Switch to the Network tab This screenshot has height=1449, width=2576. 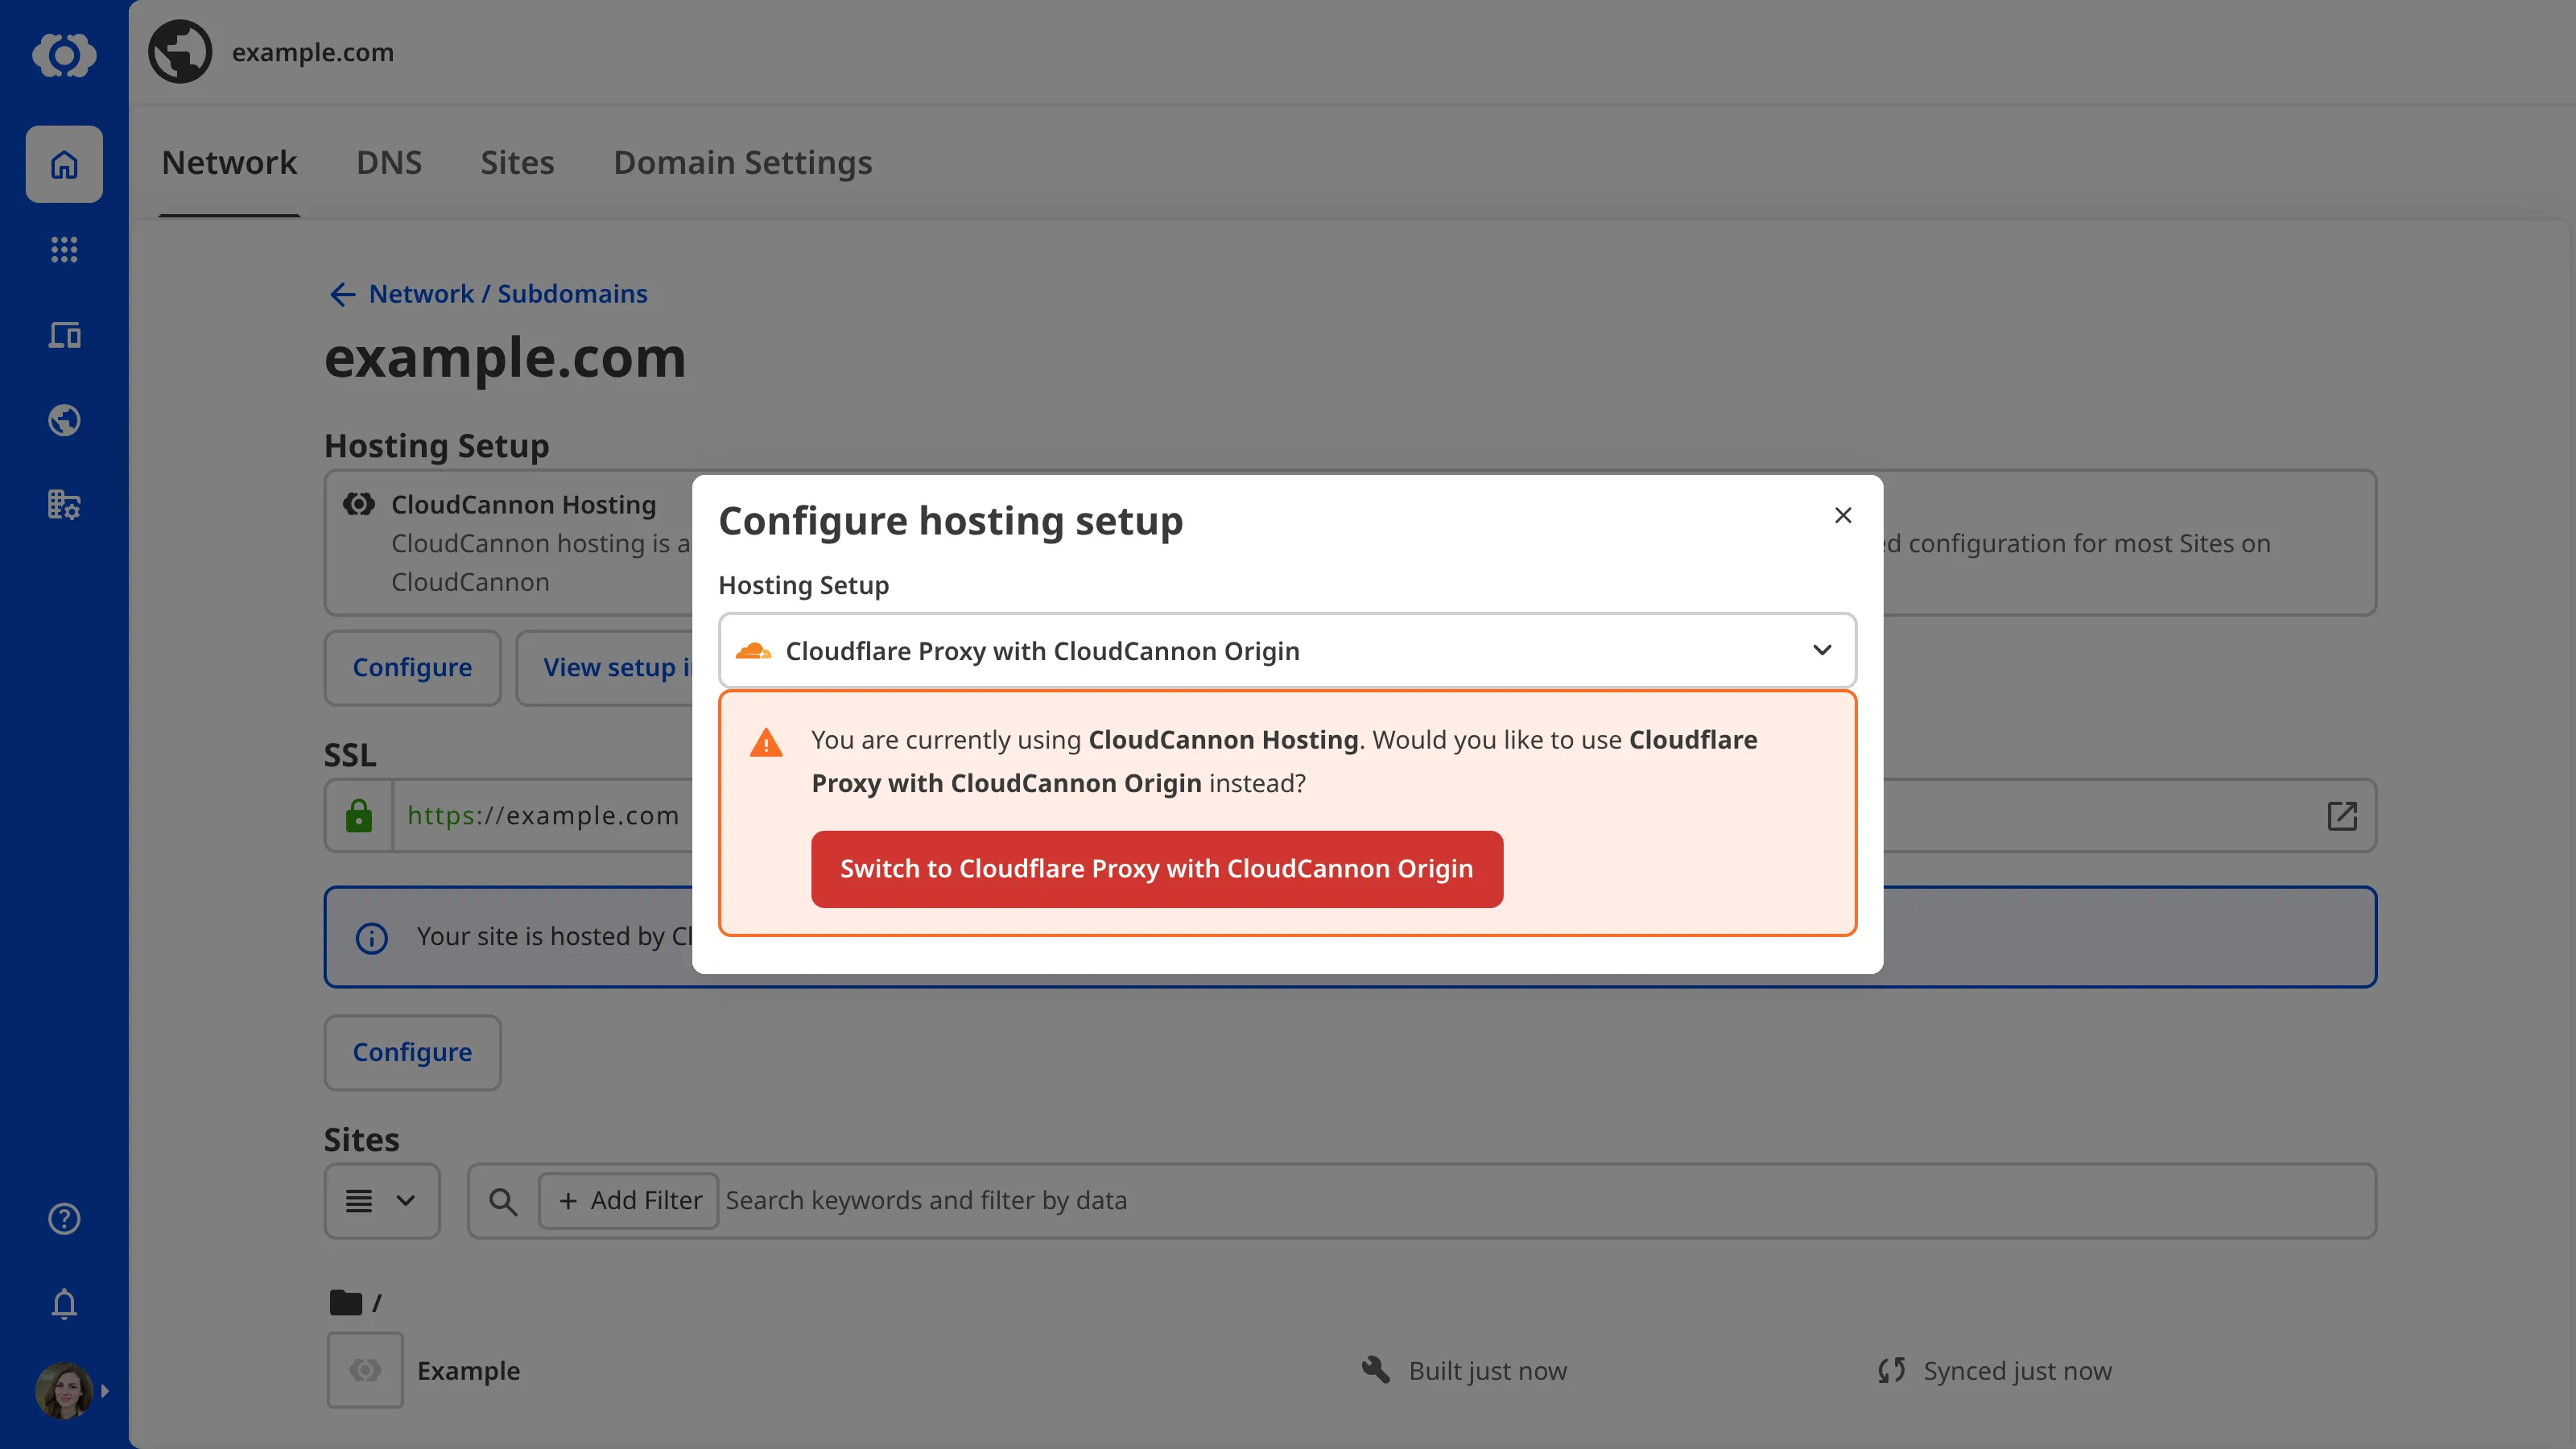[x=229, y=163]
